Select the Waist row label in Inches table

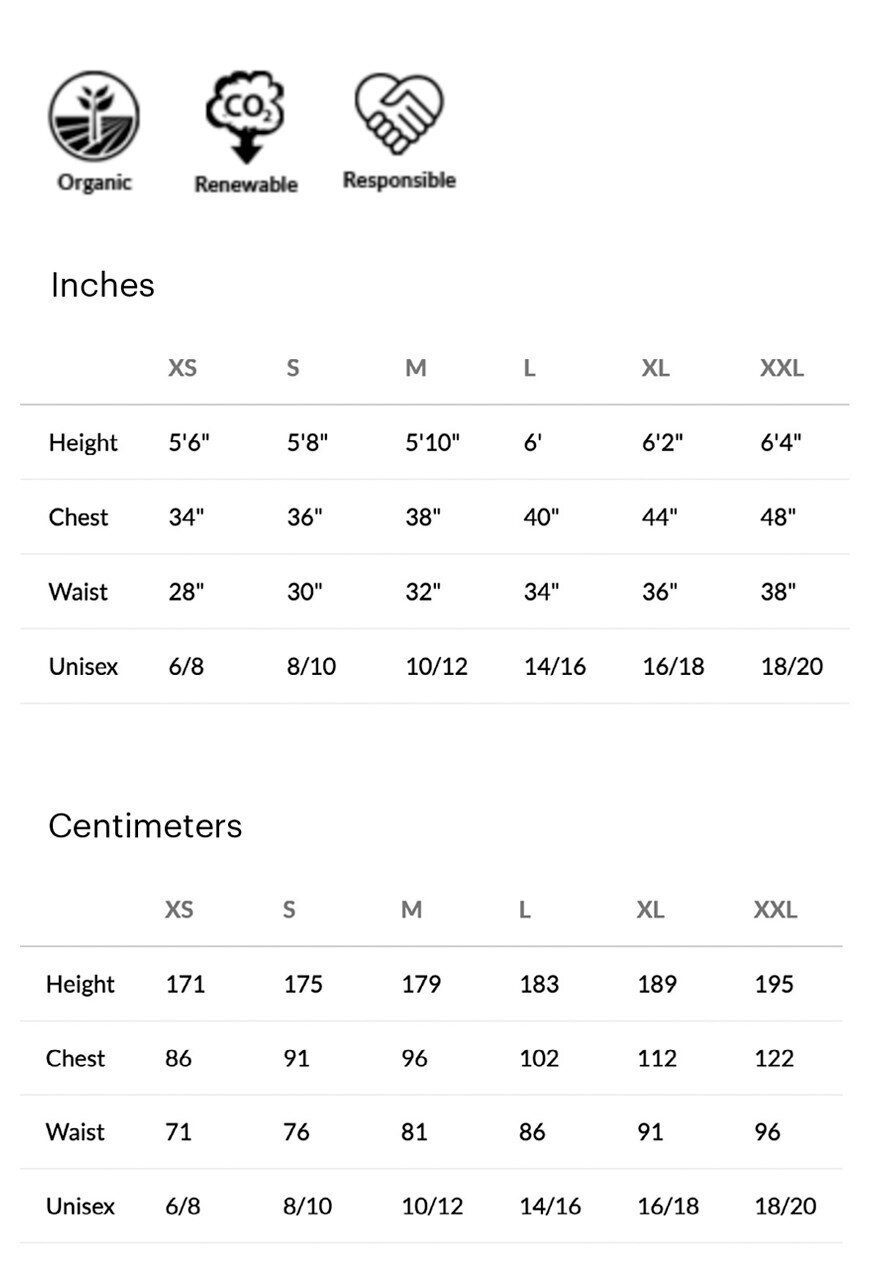[x=78, y=592]
